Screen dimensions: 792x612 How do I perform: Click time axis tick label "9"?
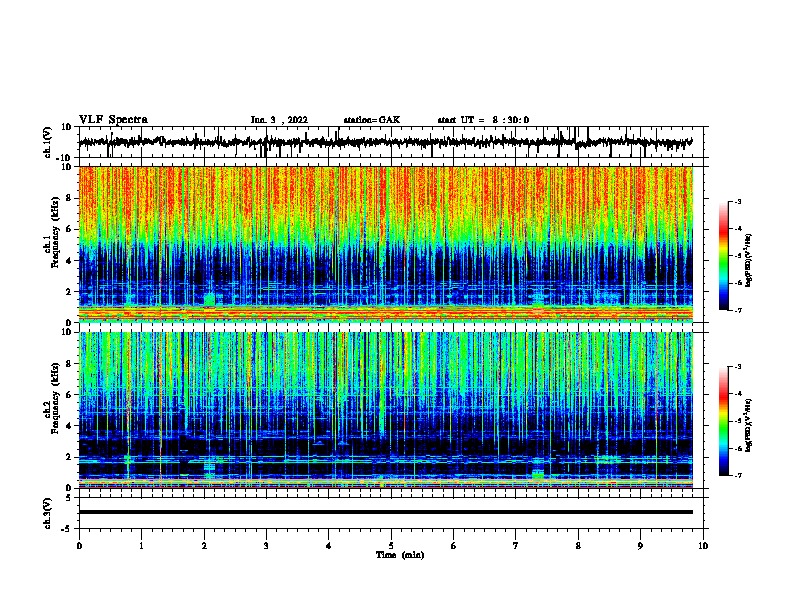click(640, 546)
